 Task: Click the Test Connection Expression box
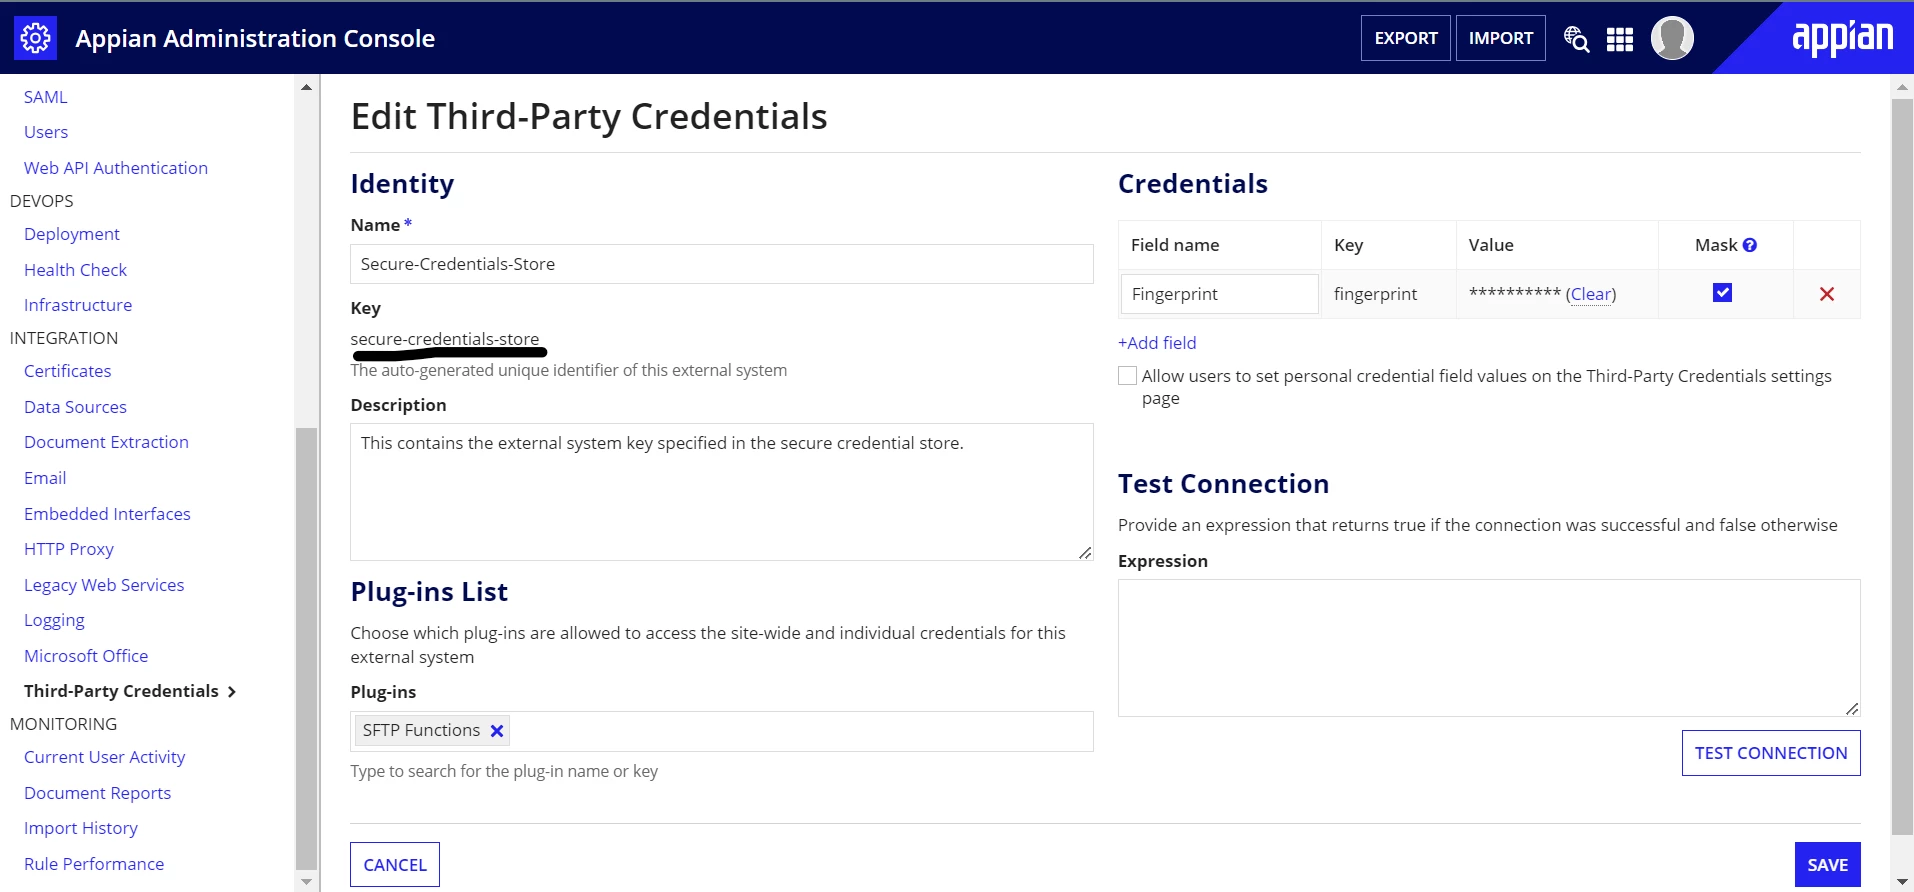point(1489,648)
